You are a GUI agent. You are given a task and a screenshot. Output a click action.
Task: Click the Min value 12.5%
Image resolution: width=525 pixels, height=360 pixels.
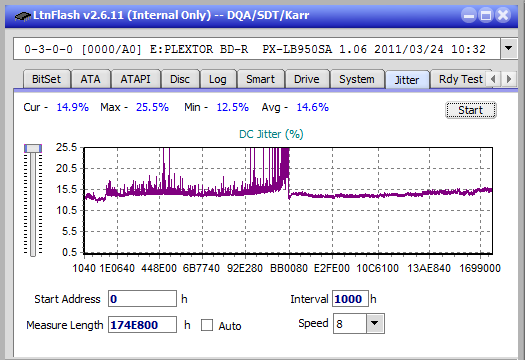tap(232, 107)
